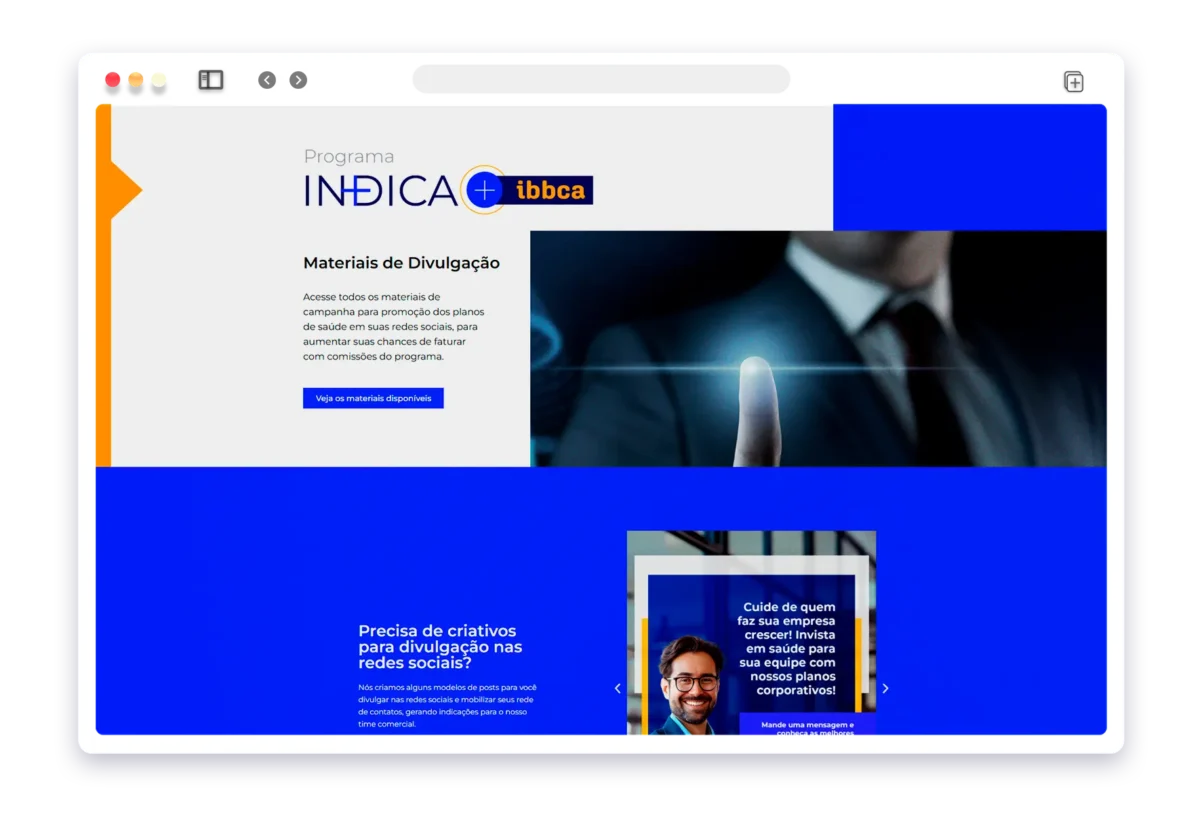Viewport: 1200px width, 814px height.
Task: Click the sidebar toggle icon in browser toolbar
Action: coord(211,80)
